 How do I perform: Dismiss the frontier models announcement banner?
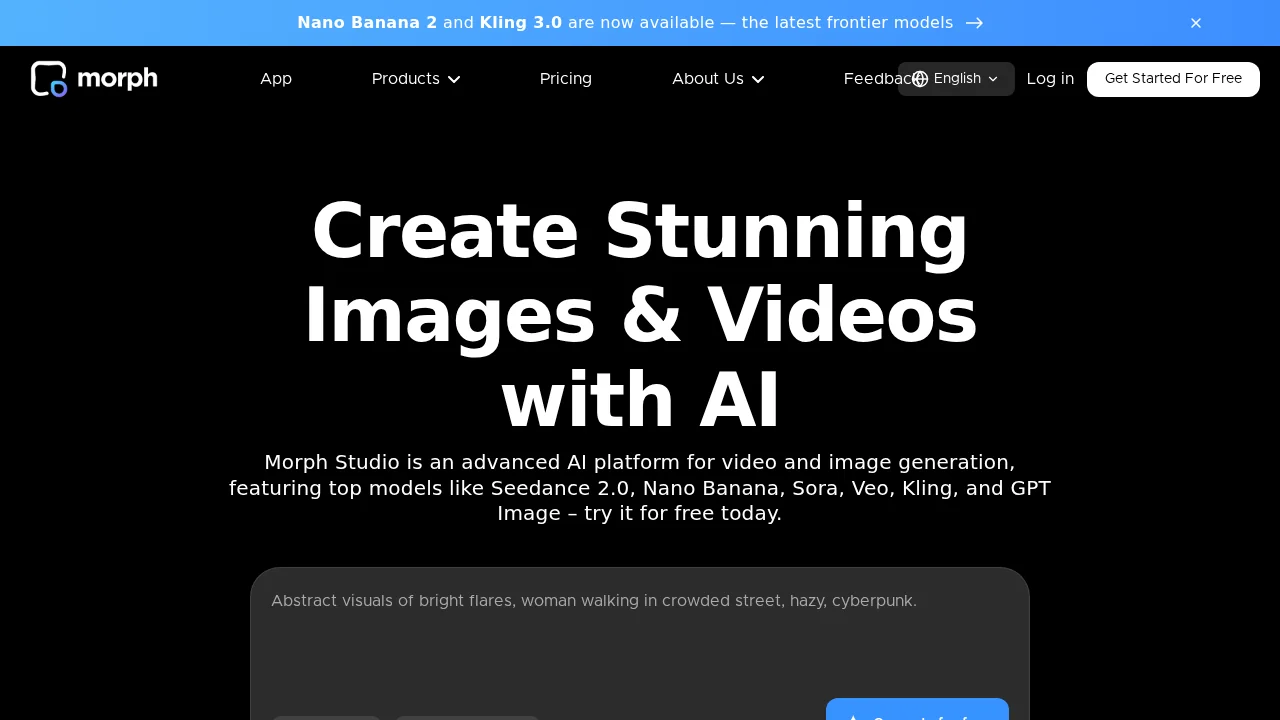click(1196, 23)
